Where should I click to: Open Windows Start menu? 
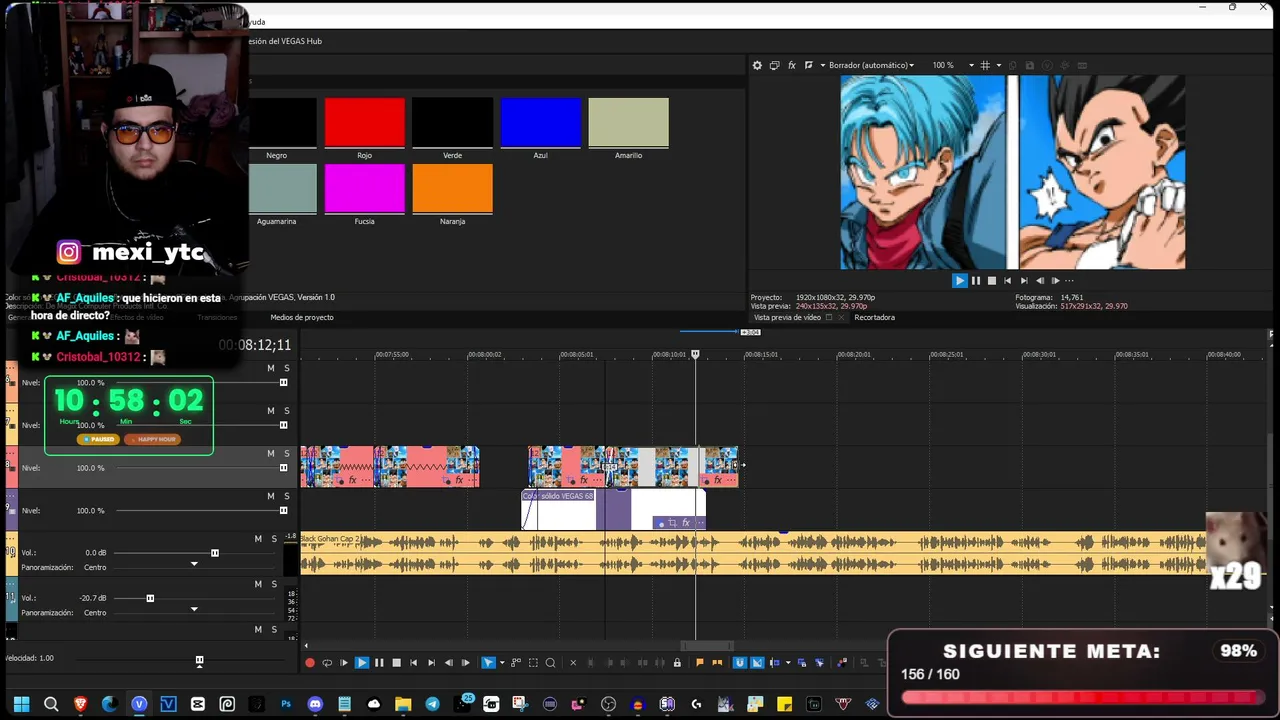pos(22,704)
